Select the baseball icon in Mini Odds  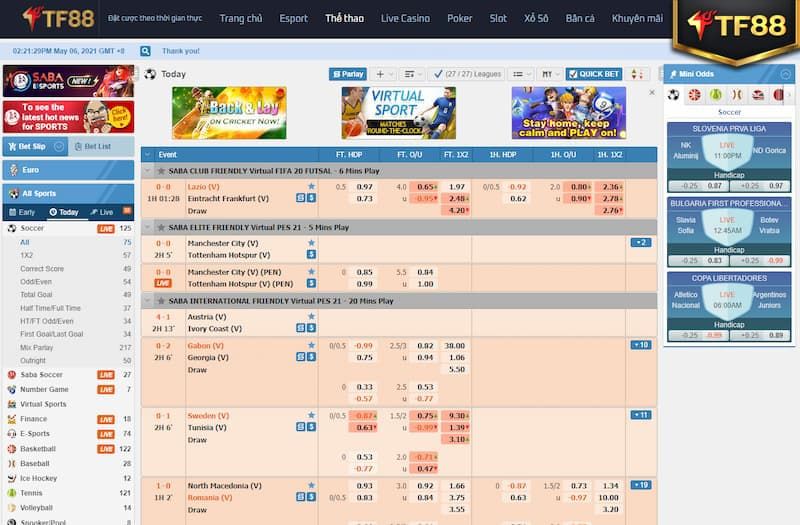click(737, 95)
